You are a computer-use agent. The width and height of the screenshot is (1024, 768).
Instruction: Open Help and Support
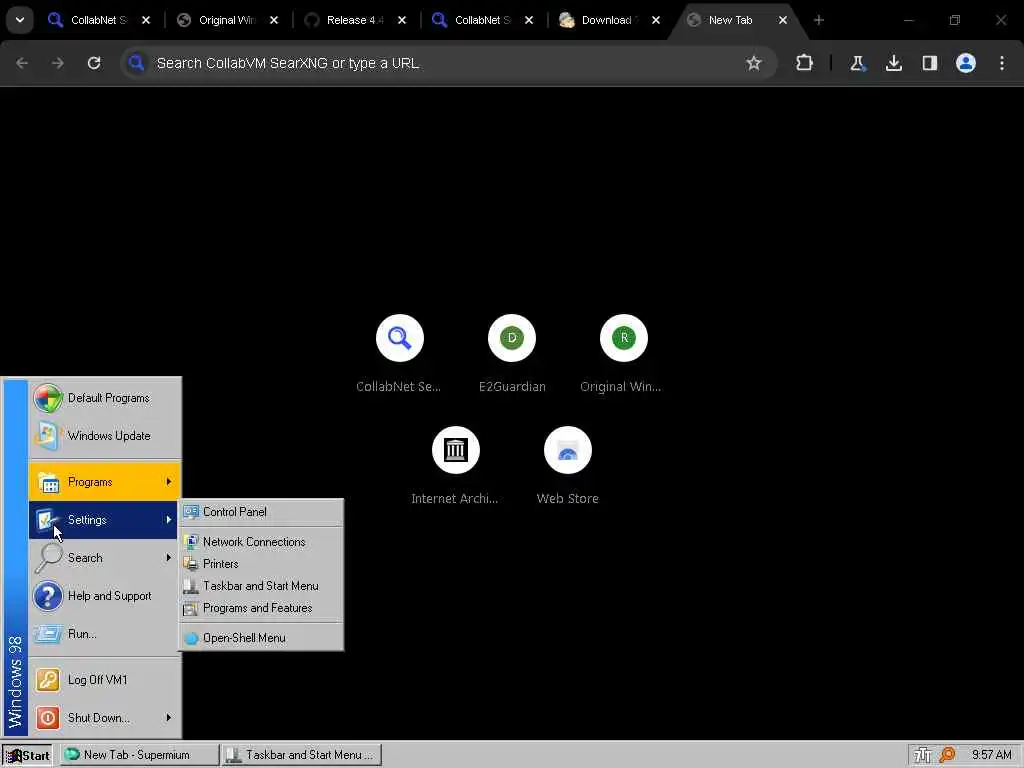[x=104, y=596]
